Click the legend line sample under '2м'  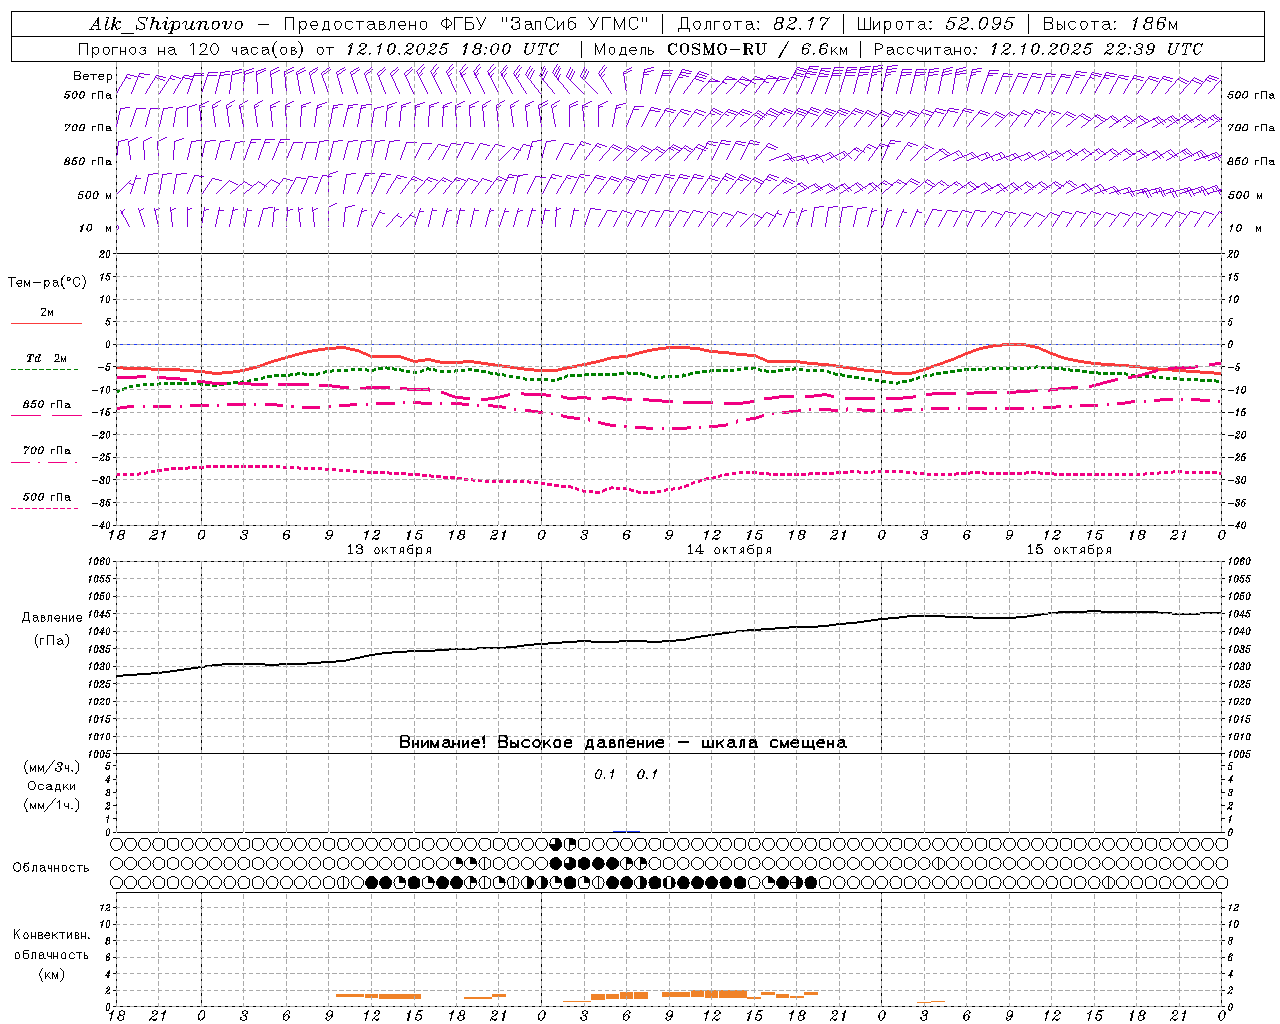pos(46,324)
